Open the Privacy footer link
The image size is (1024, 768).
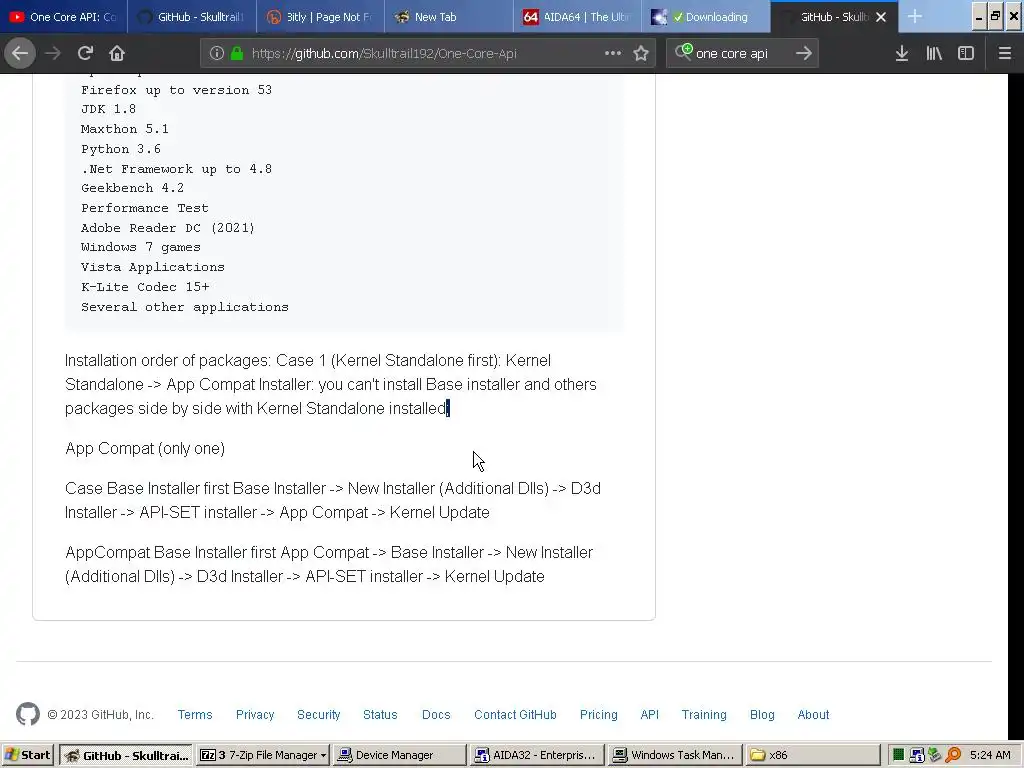click(x=255, y=714)
